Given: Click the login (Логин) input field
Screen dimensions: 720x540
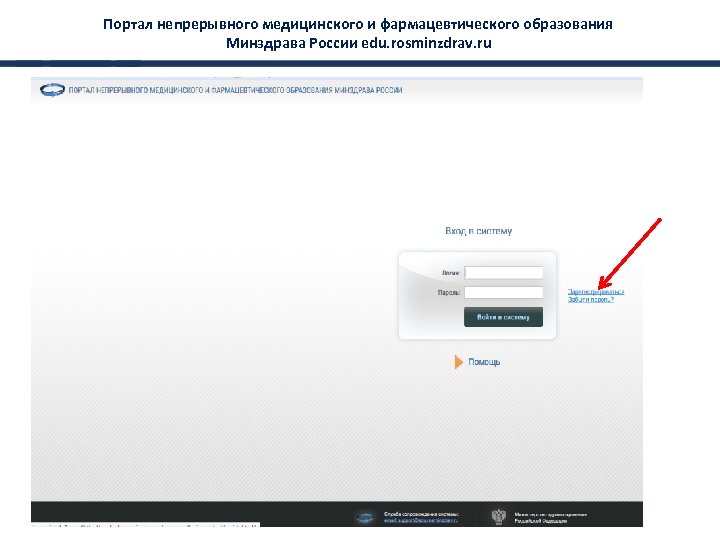Looking at the screenshot, I should click(x=504, y=273).
